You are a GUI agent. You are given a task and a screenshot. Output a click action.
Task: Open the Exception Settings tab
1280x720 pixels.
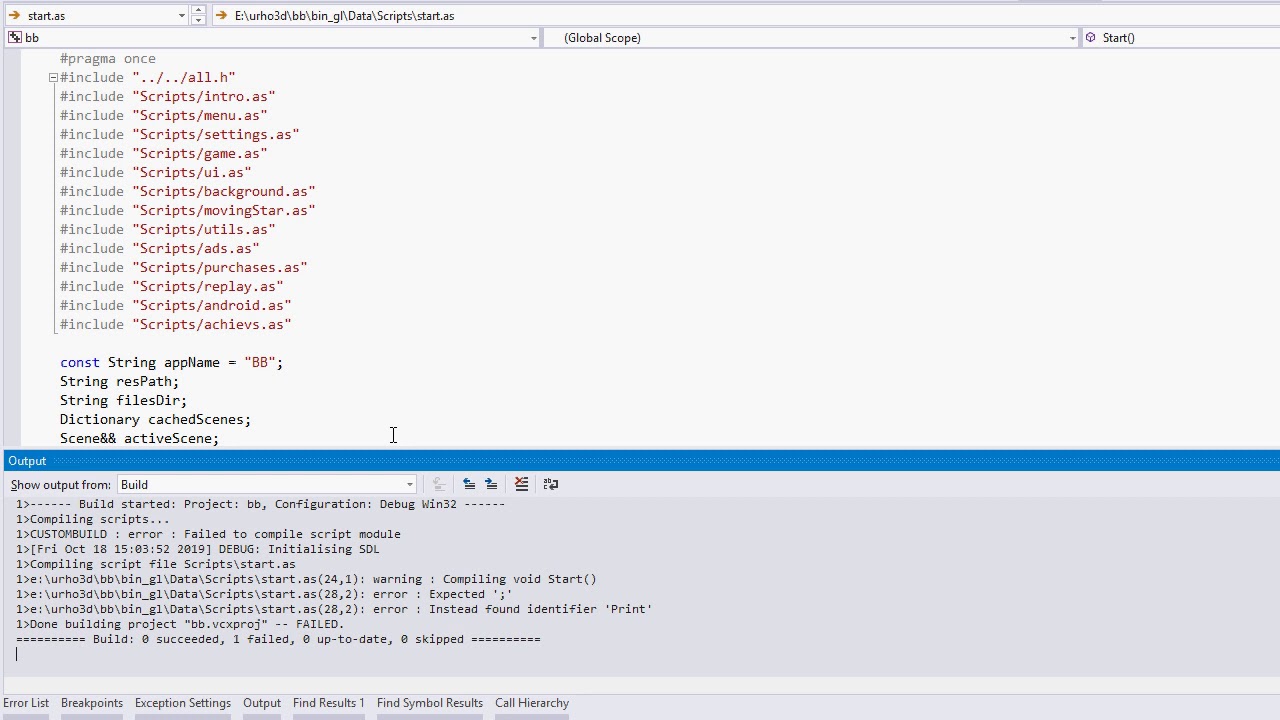click(183, 703)
